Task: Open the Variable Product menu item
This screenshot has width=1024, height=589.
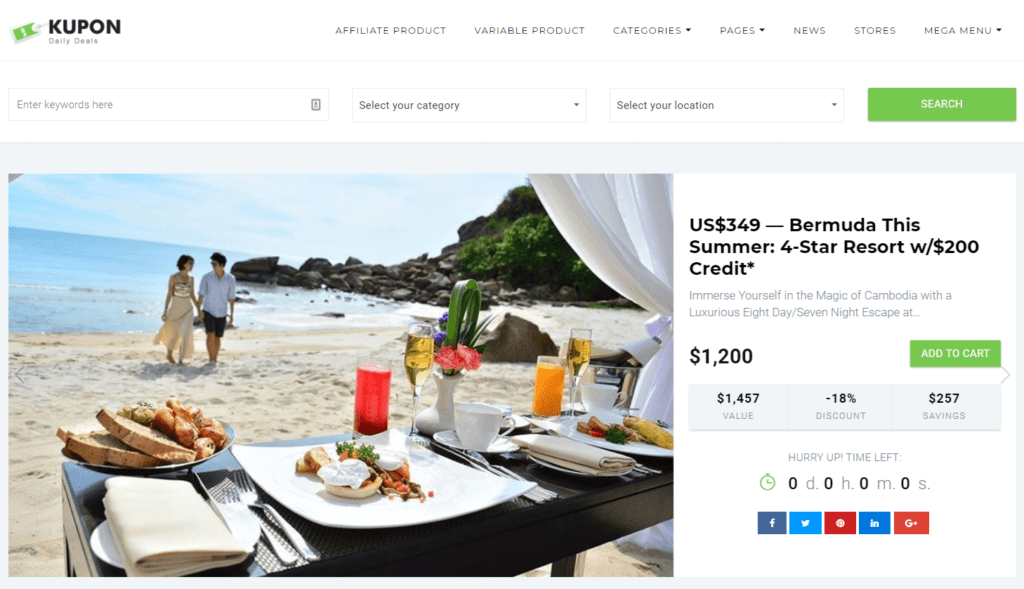Action: click(x=530, y=31)
